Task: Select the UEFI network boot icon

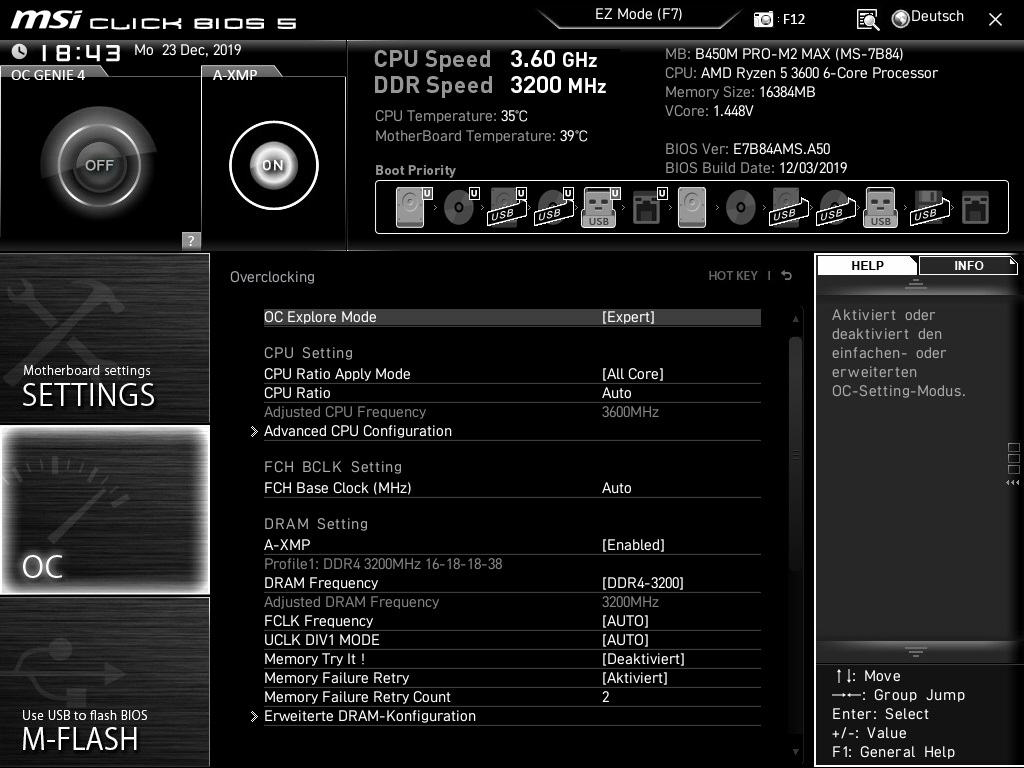Action: pos(648,207)
